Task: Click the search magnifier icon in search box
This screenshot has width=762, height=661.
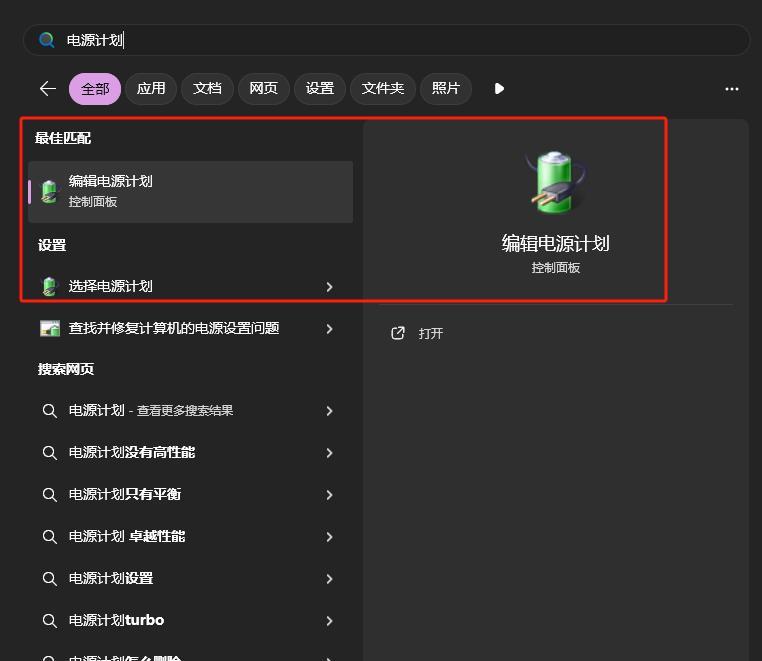Action: pyautogui.click(x=46, y=40)
